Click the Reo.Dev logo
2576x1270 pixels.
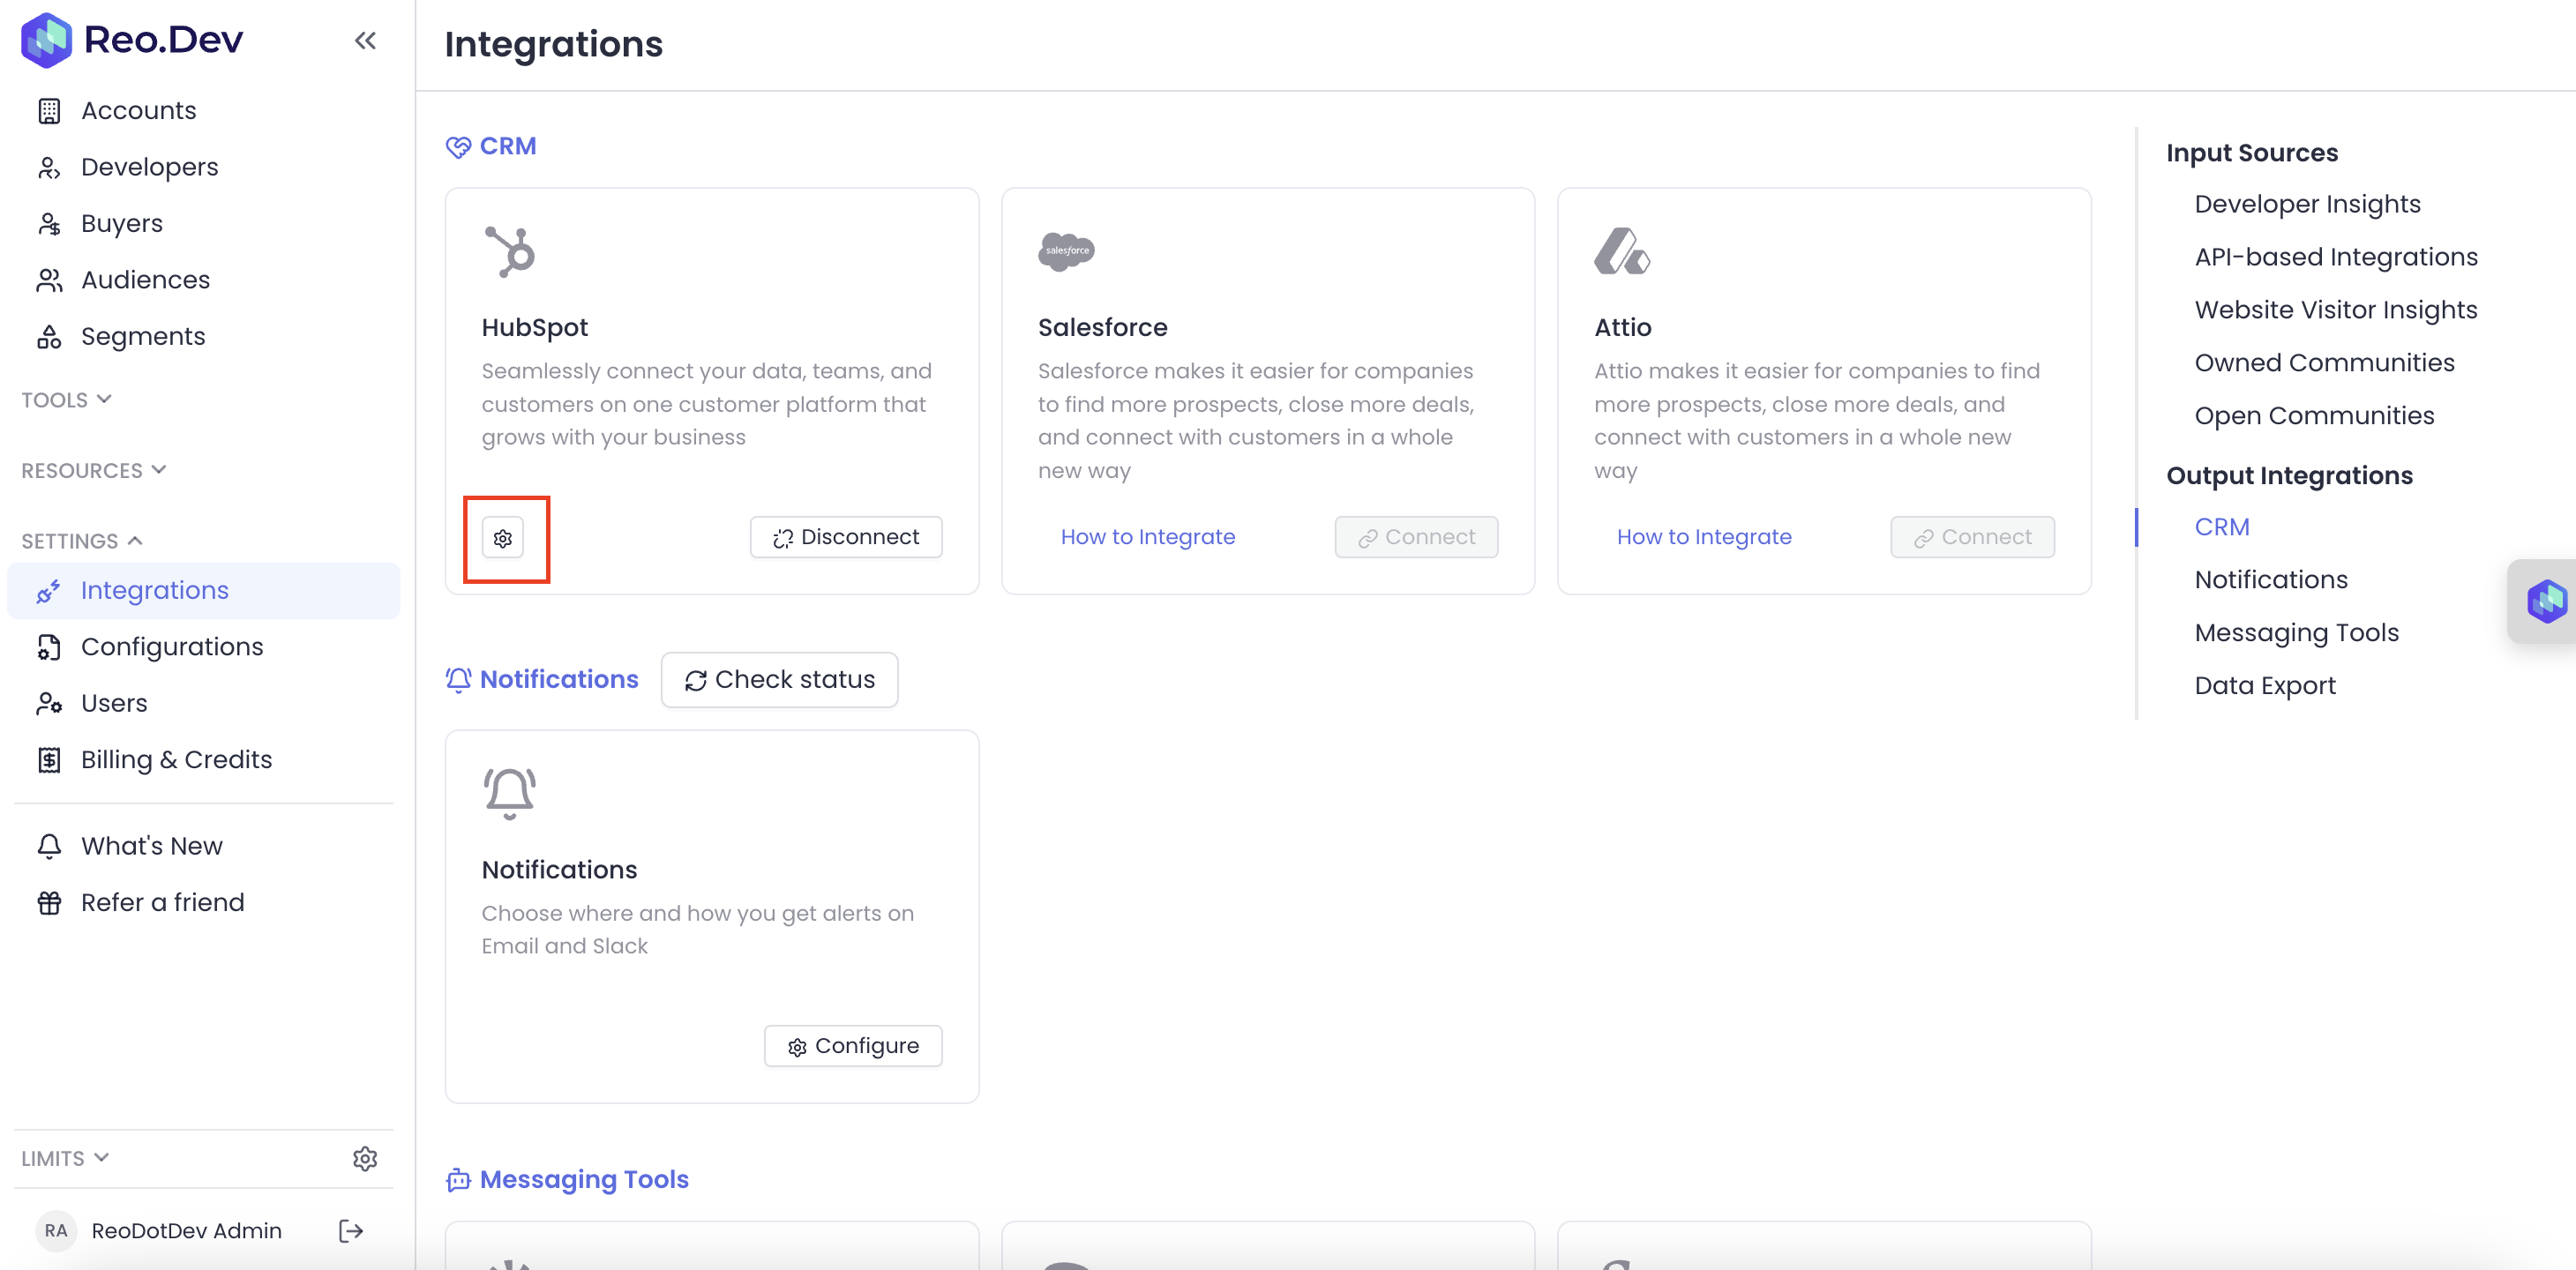pos(132,40)
